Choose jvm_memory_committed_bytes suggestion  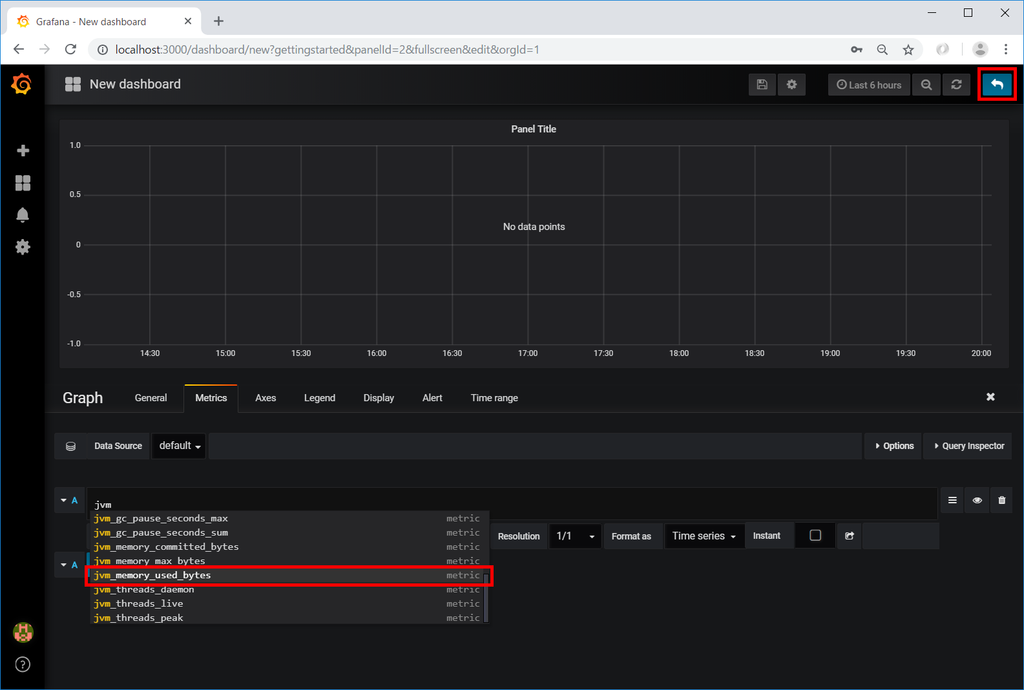[x=288, y=547]
